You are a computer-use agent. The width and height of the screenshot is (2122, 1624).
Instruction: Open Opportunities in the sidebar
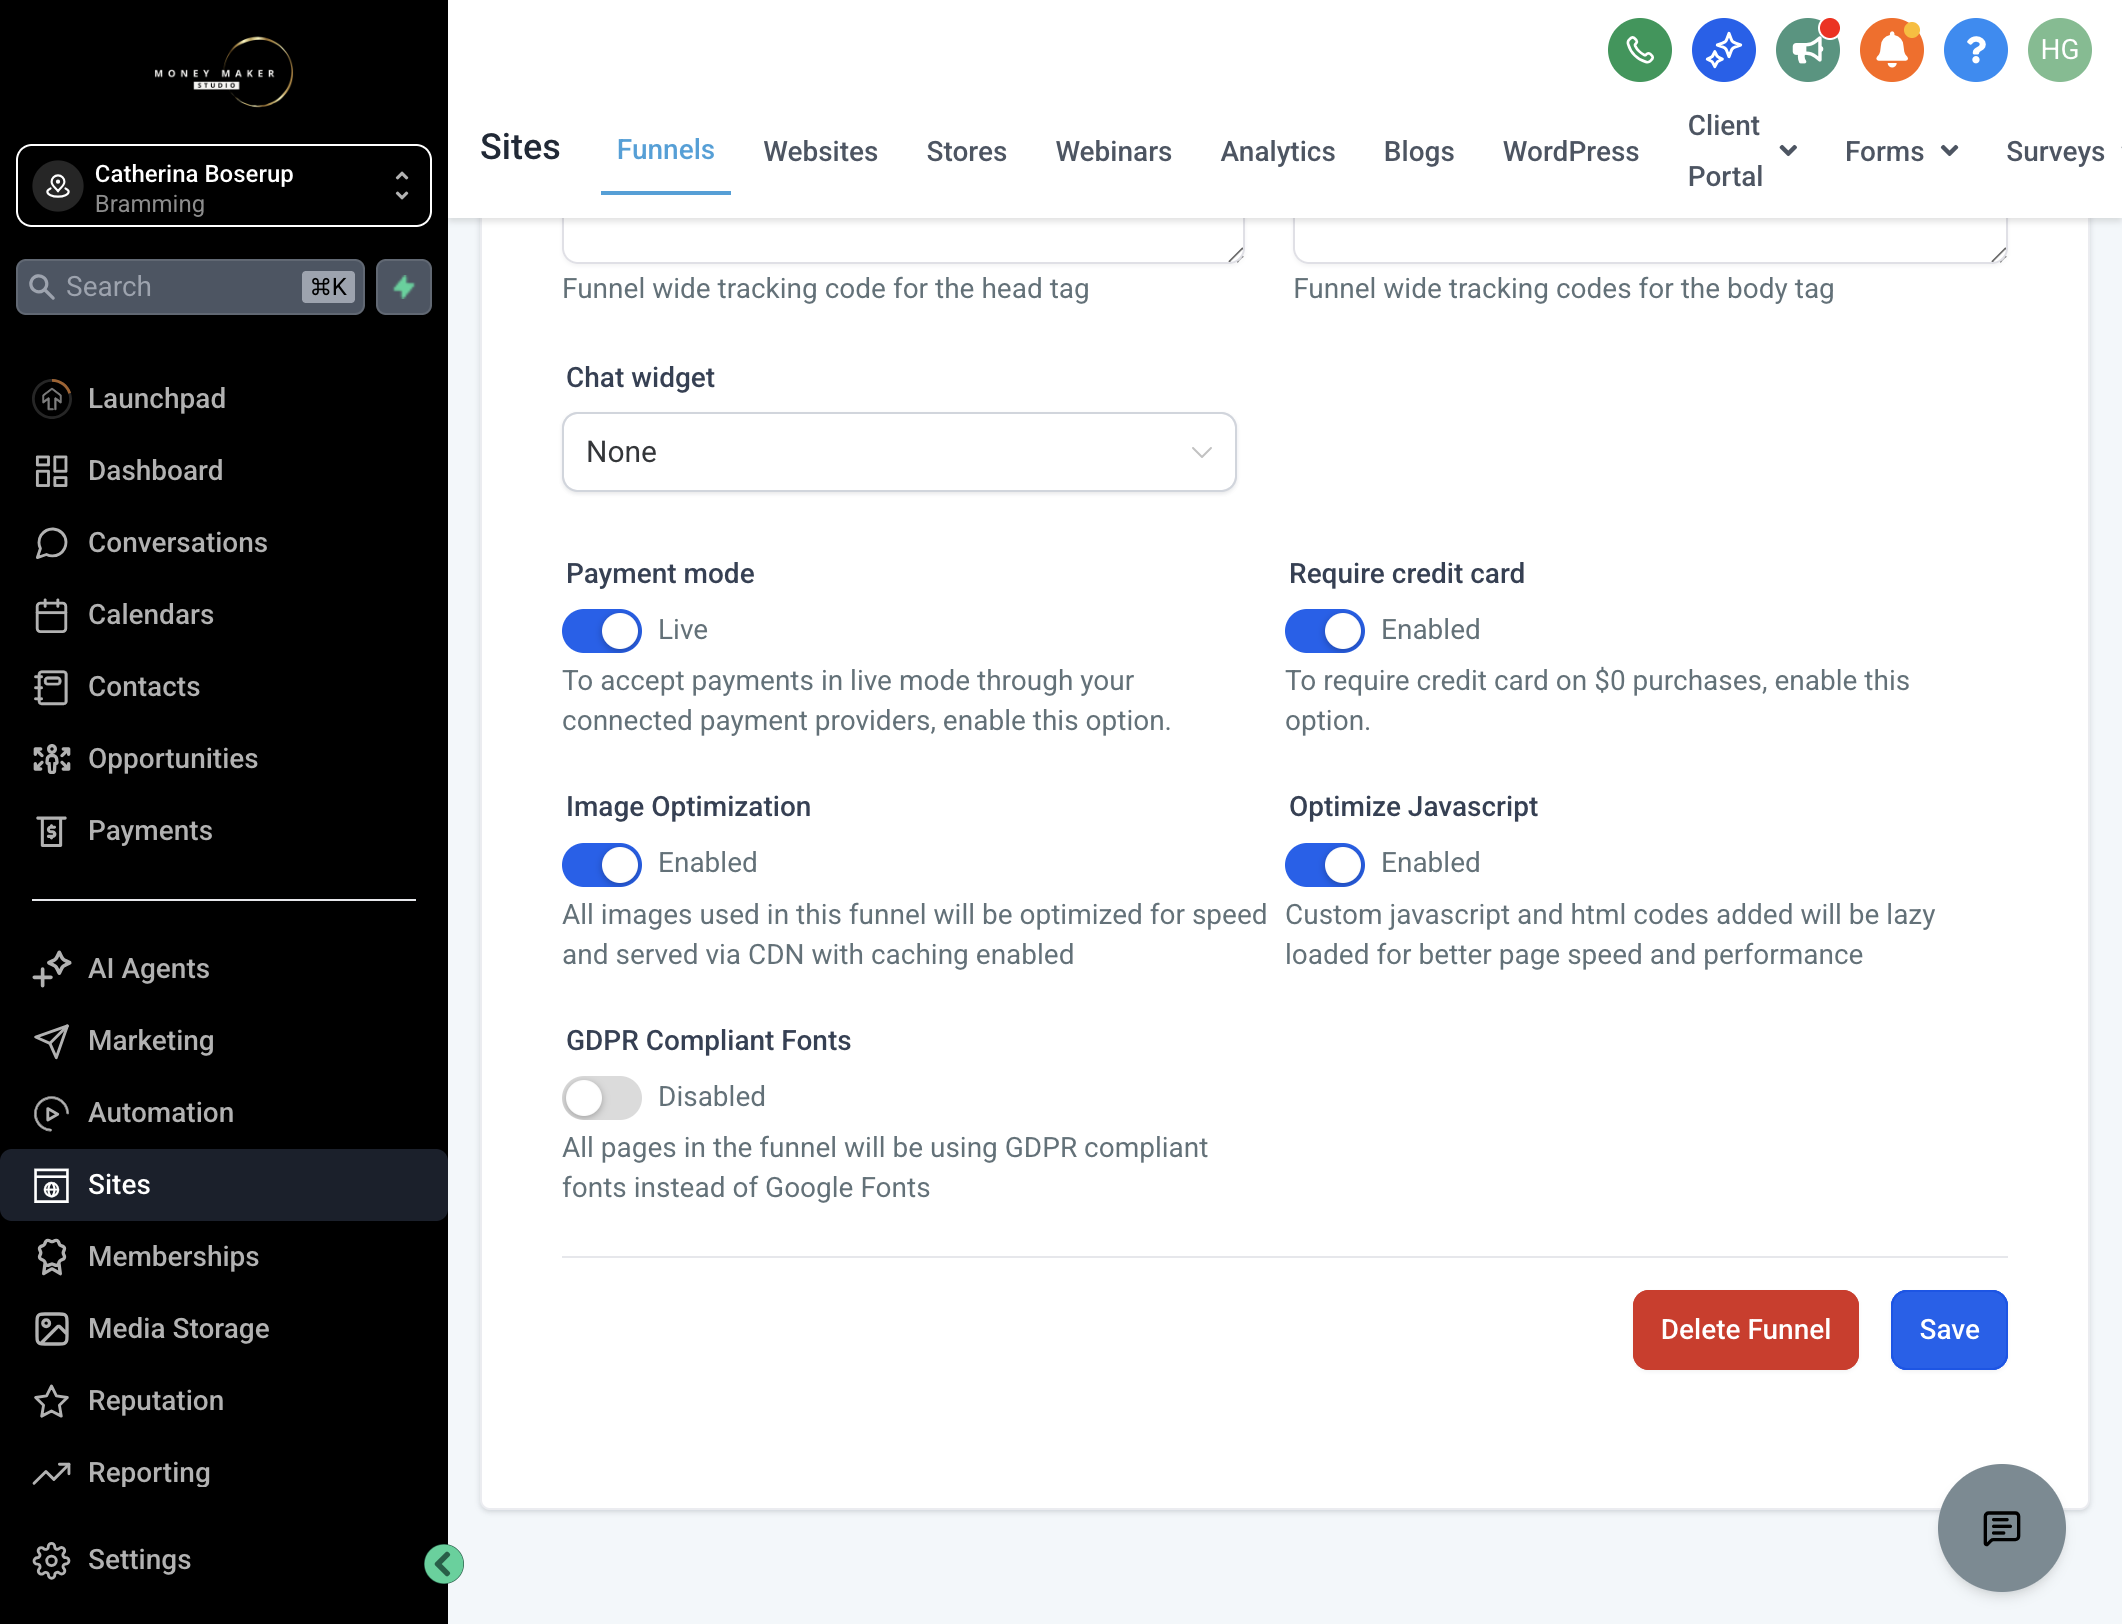point(224,758)
